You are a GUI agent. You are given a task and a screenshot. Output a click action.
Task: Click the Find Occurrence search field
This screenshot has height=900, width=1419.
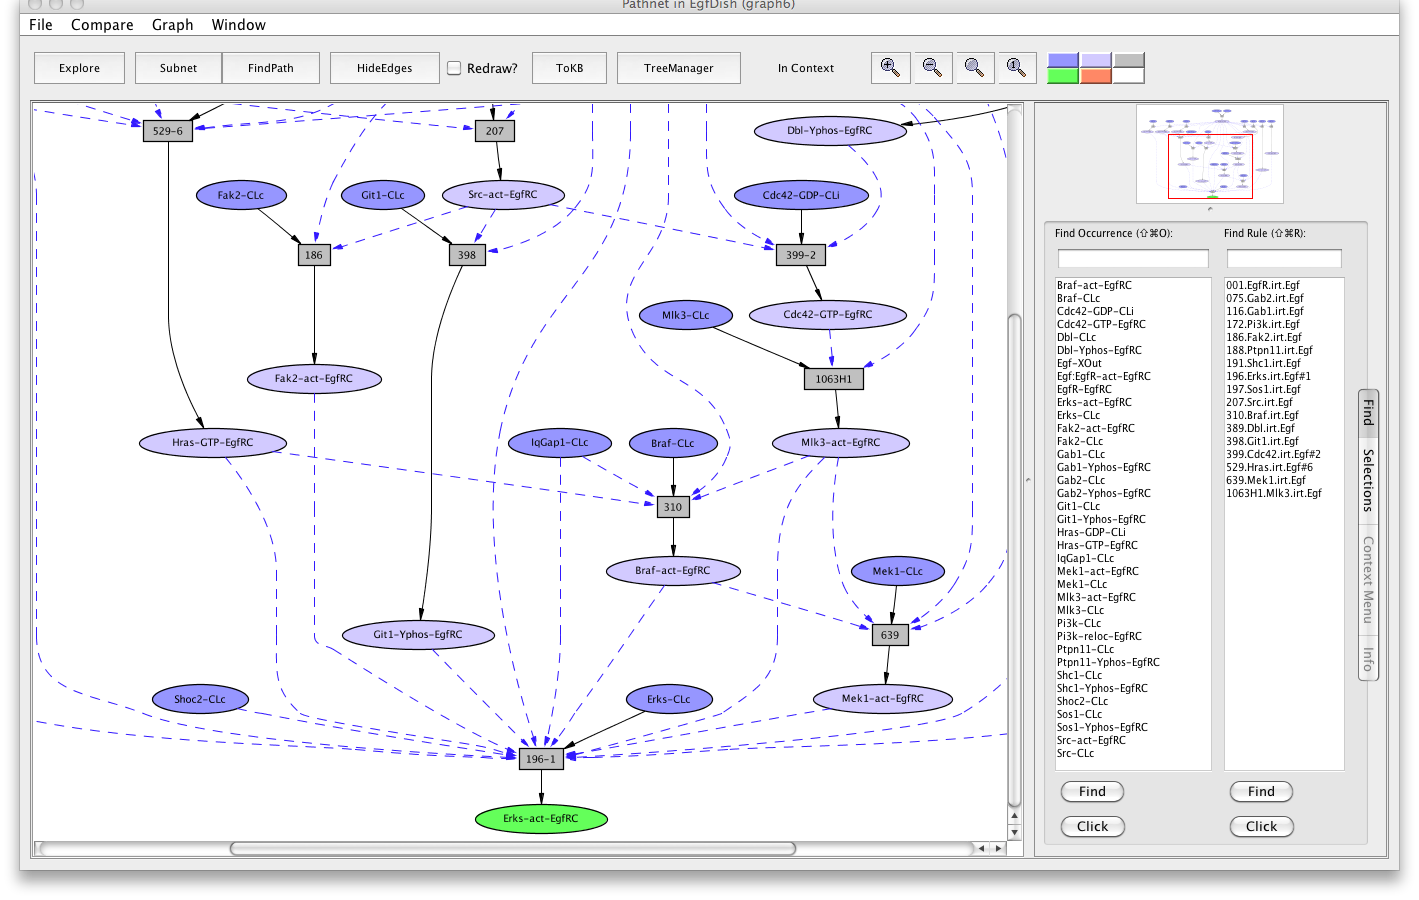click(1133, 258)
